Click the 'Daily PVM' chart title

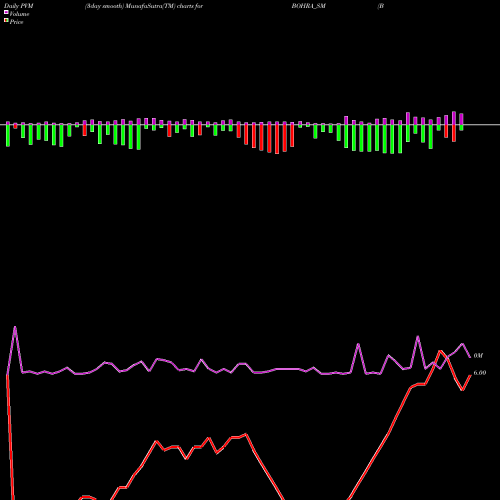point(19,6)
